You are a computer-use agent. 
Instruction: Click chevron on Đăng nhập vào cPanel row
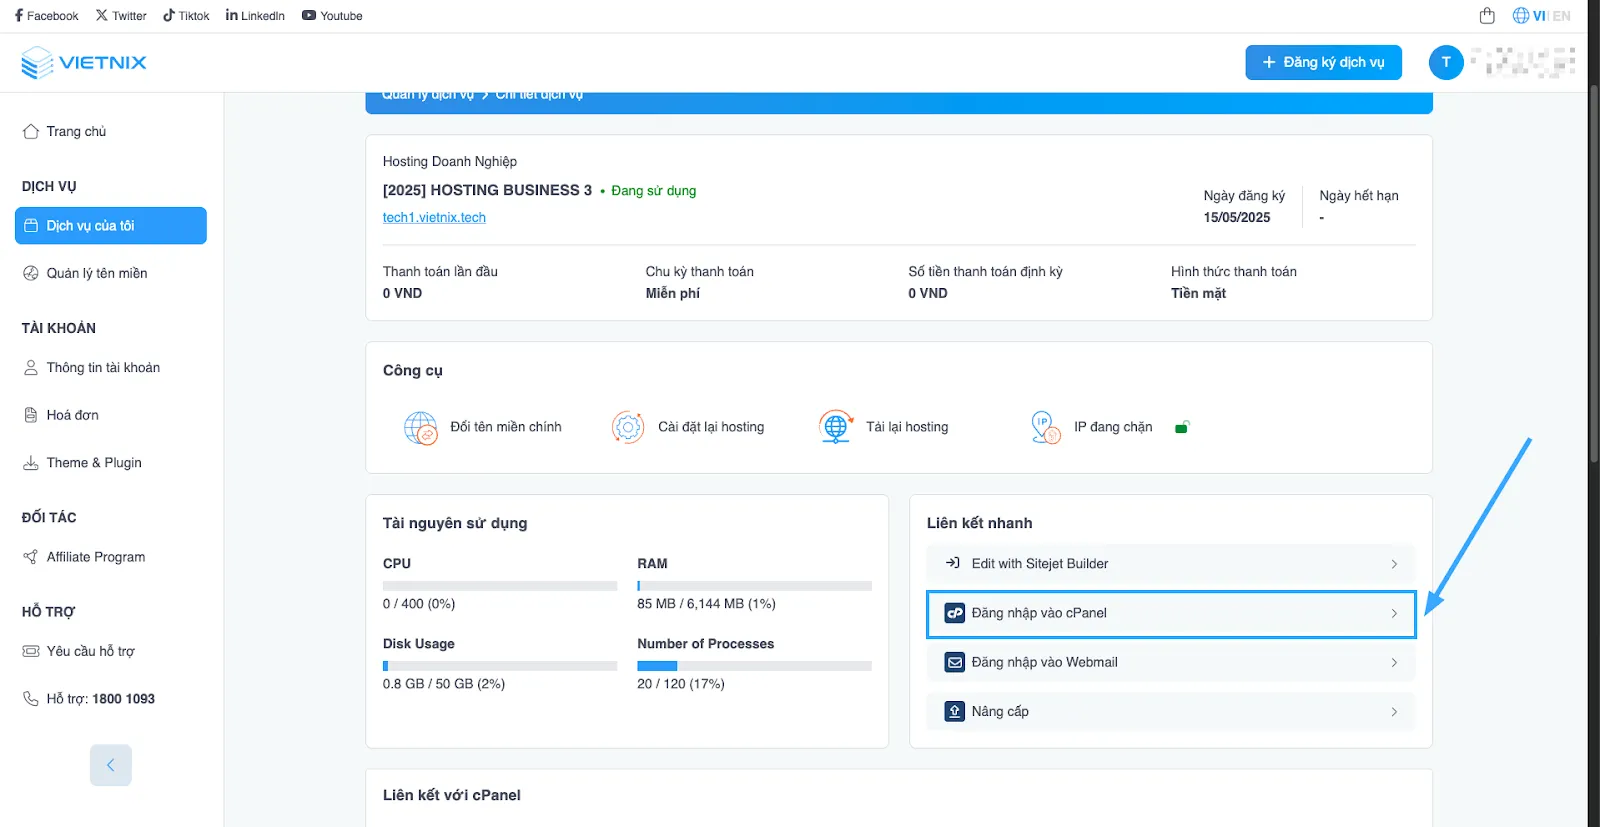[1394, 613]
